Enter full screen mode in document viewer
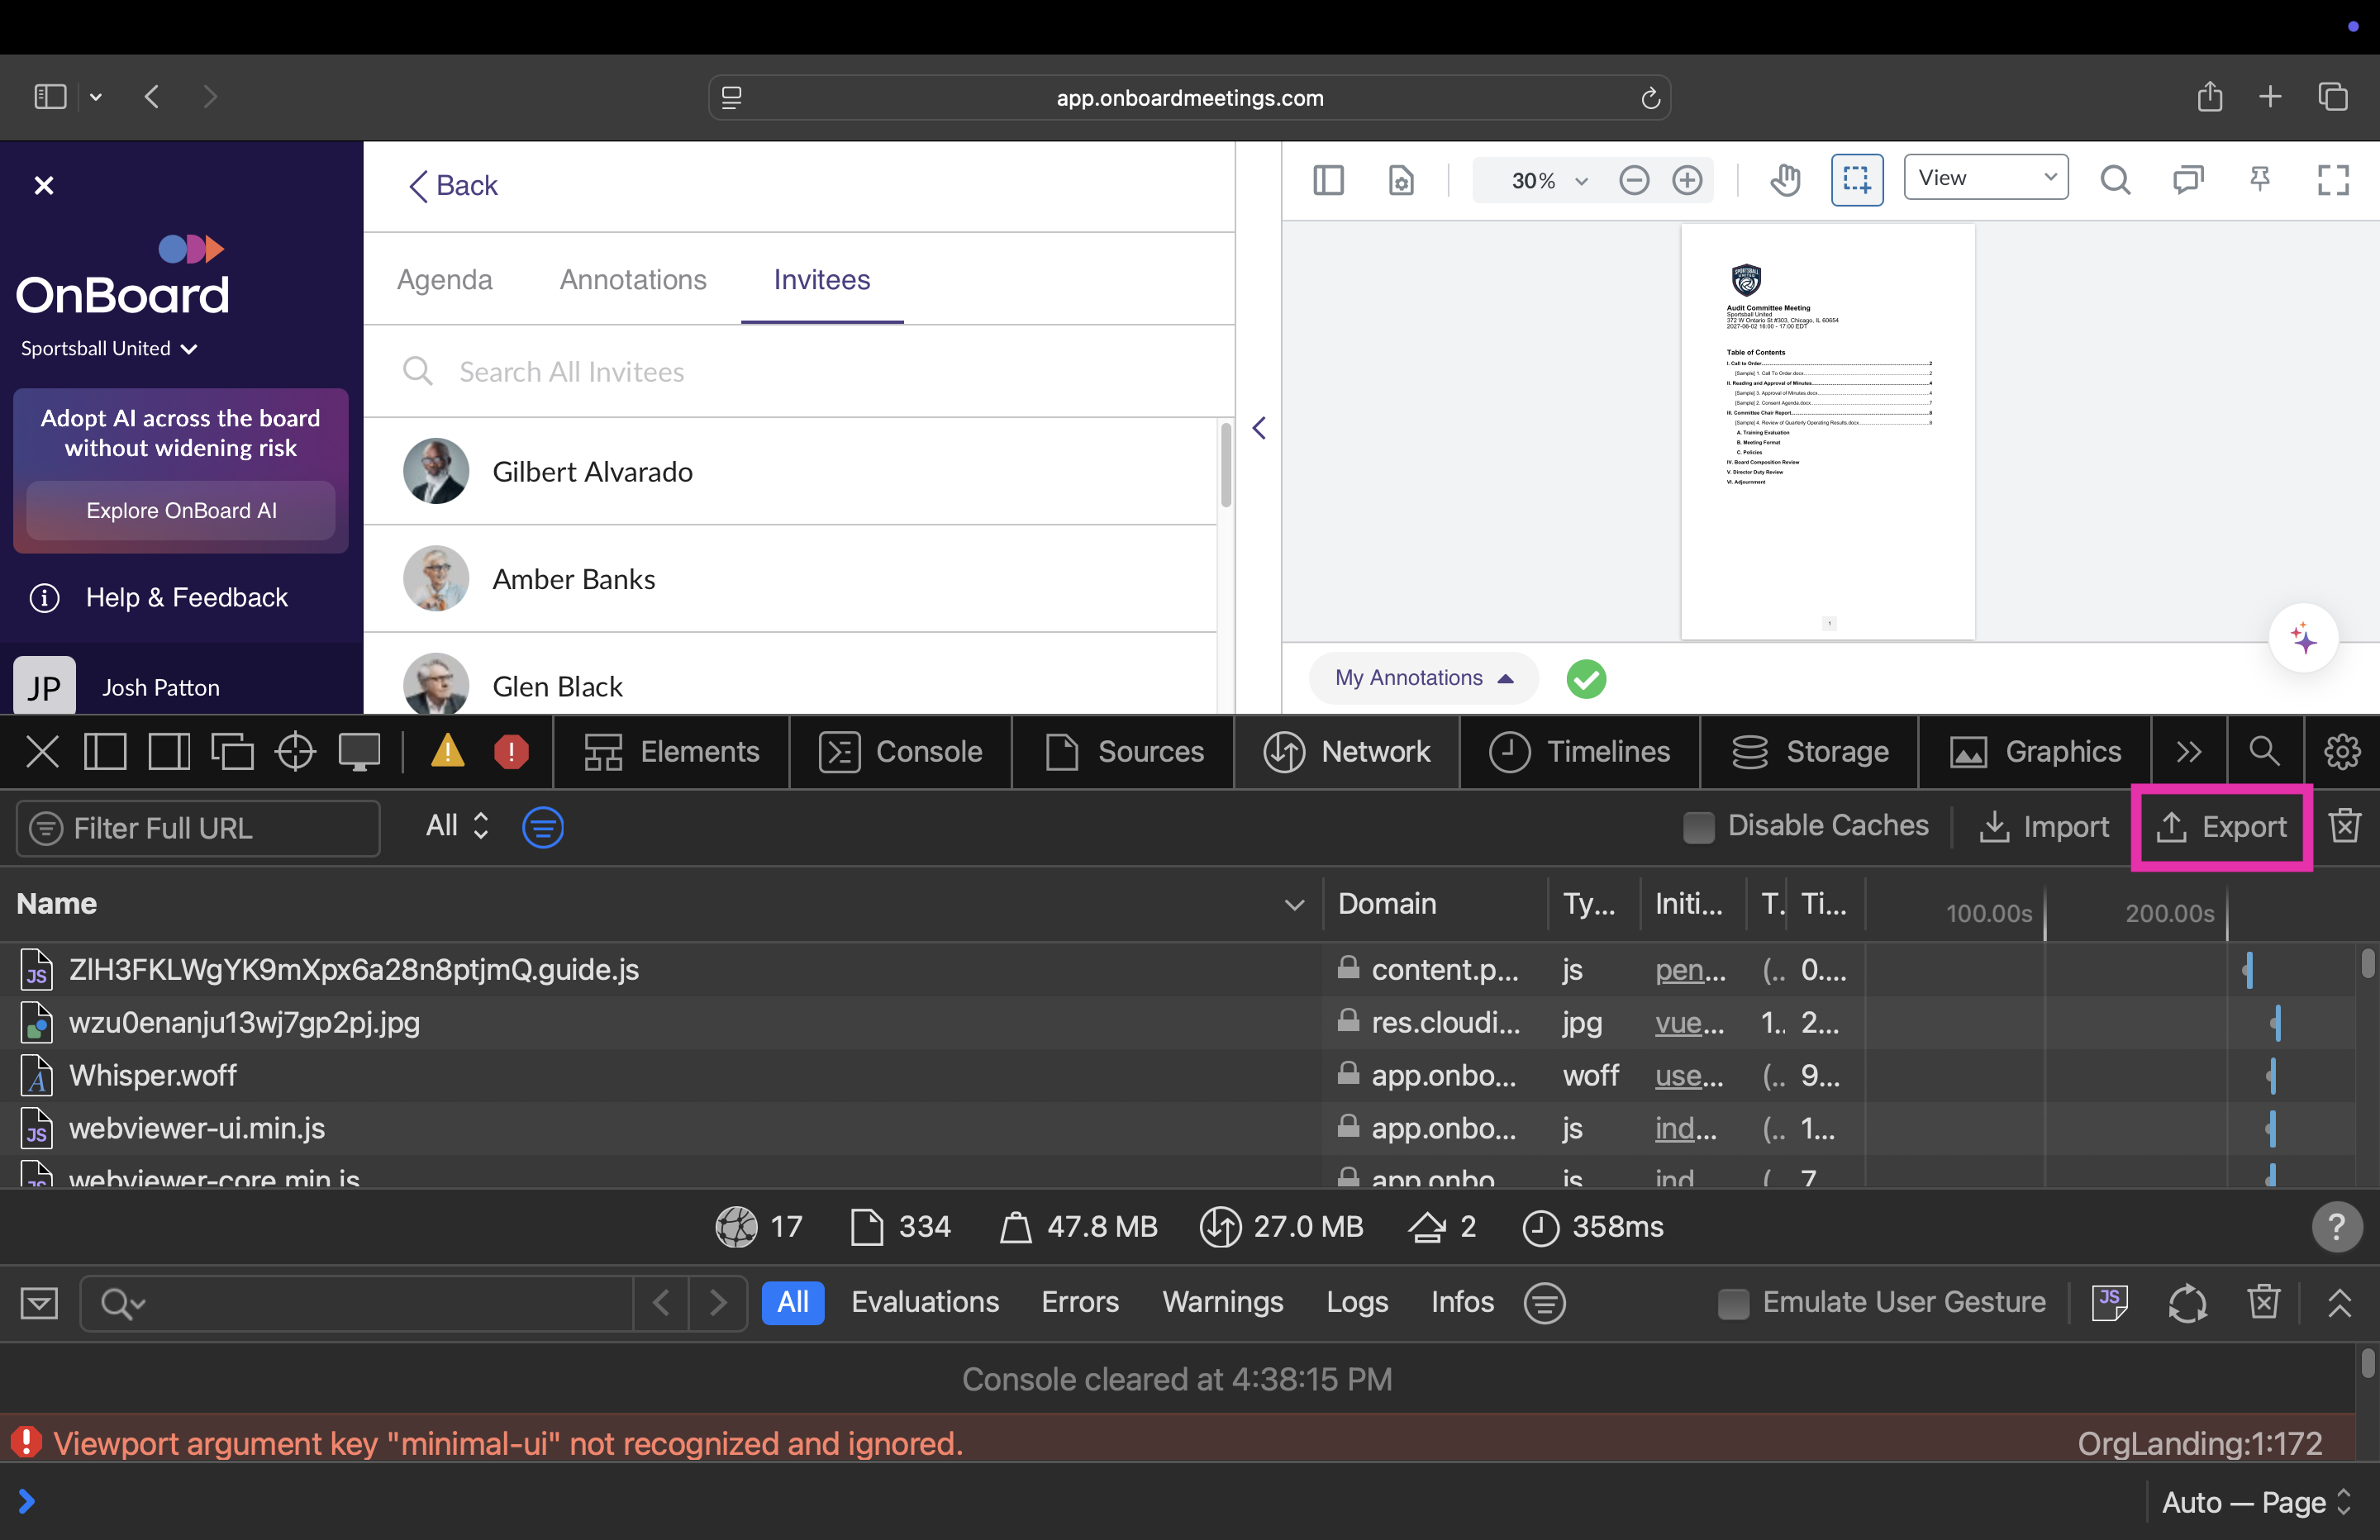2380x1540 pixels. pyautogui.click(x=2333, y=180)
